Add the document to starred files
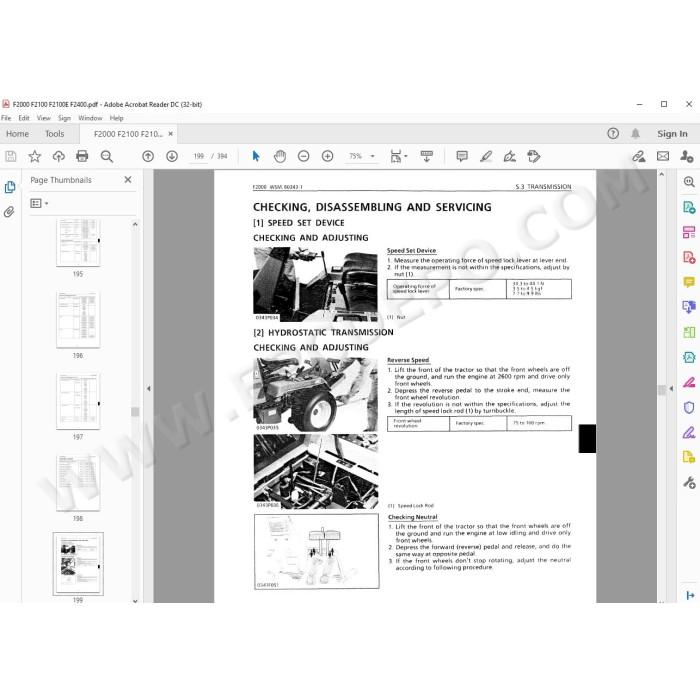Image resolution: width=700 pixels, height=700 pixels. pyautogui.click(x=34, y=156)
